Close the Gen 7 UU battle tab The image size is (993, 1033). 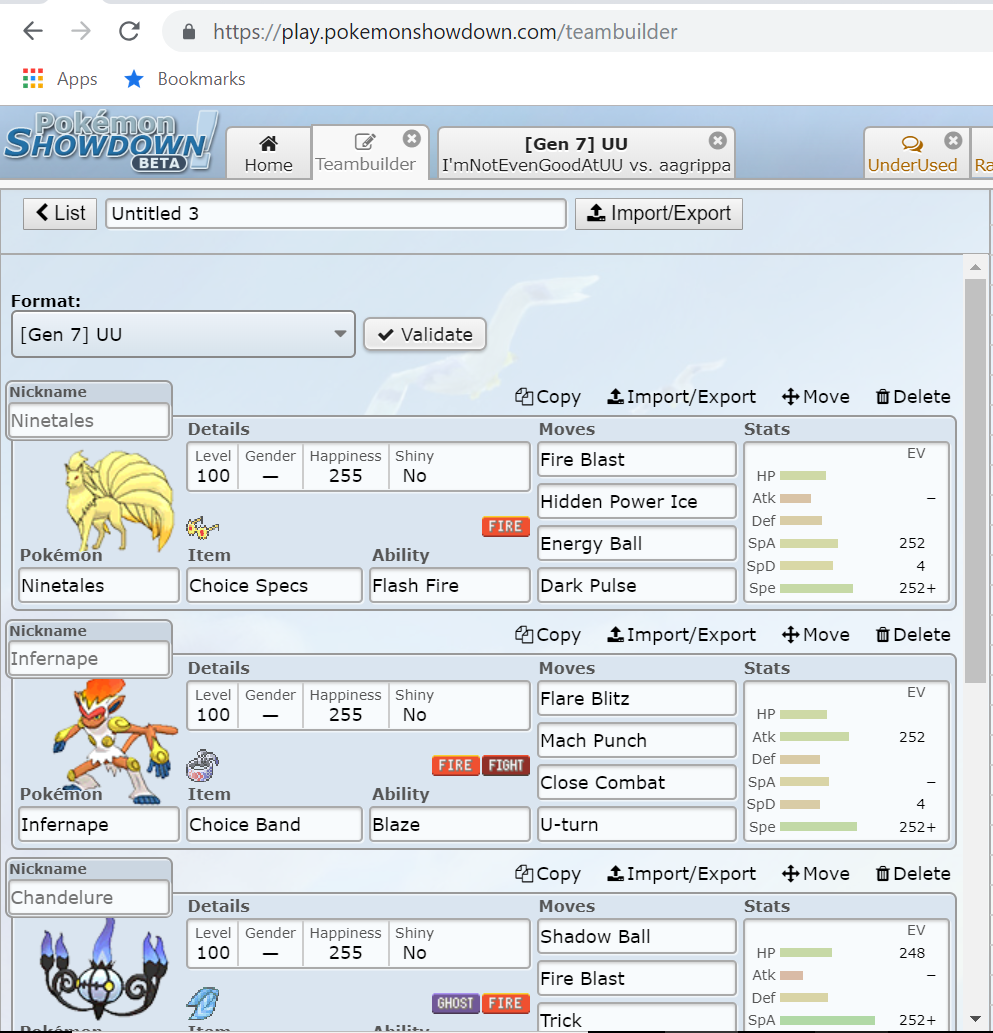718,140
